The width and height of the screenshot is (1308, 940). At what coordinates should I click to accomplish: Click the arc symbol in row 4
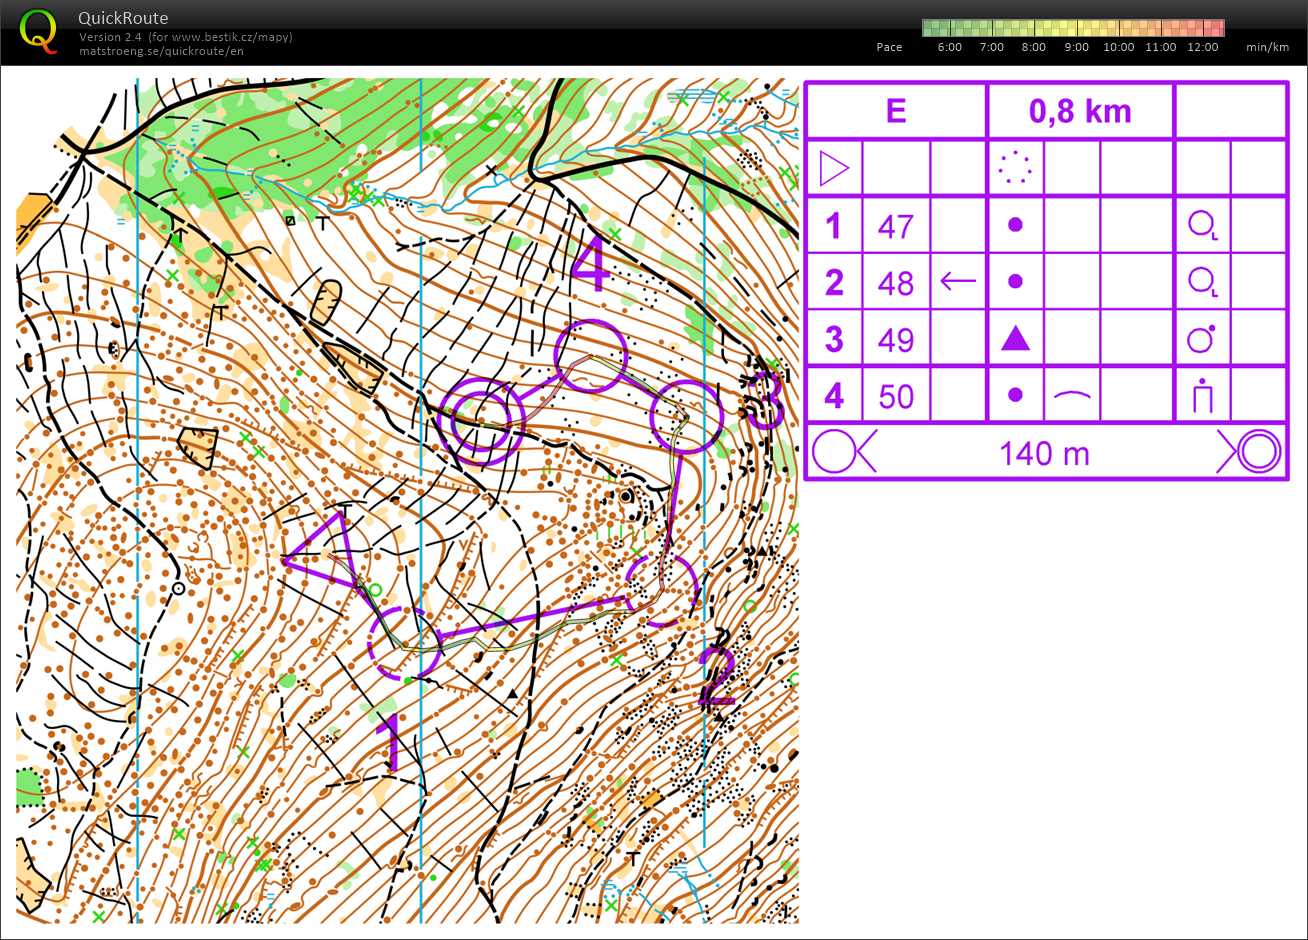pos(1071,397)
